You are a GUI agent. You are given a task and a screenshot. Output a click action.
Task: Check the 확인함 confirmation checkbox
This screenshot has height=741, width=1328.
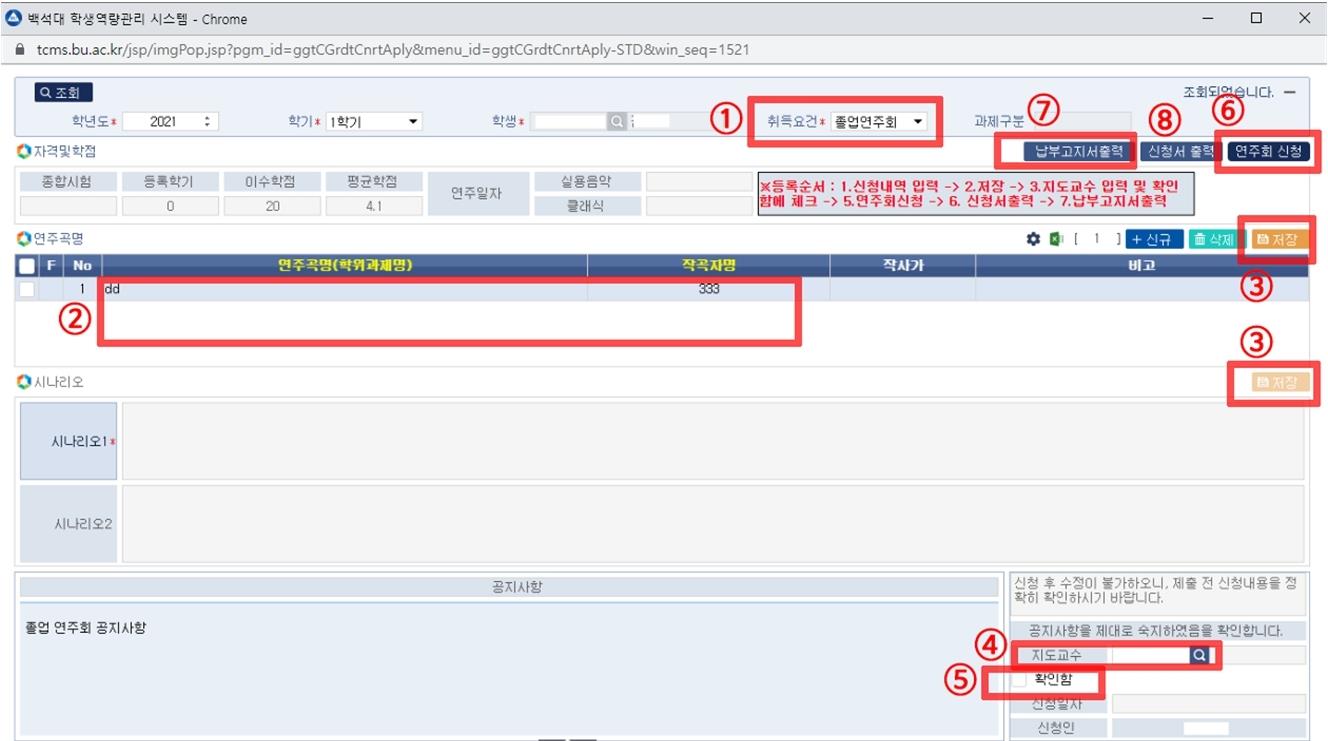(1019, 680)
